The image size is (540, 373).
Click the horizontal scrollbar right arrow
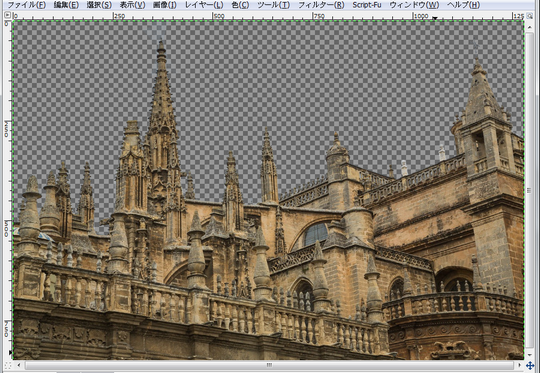click(x=519, y=365)
